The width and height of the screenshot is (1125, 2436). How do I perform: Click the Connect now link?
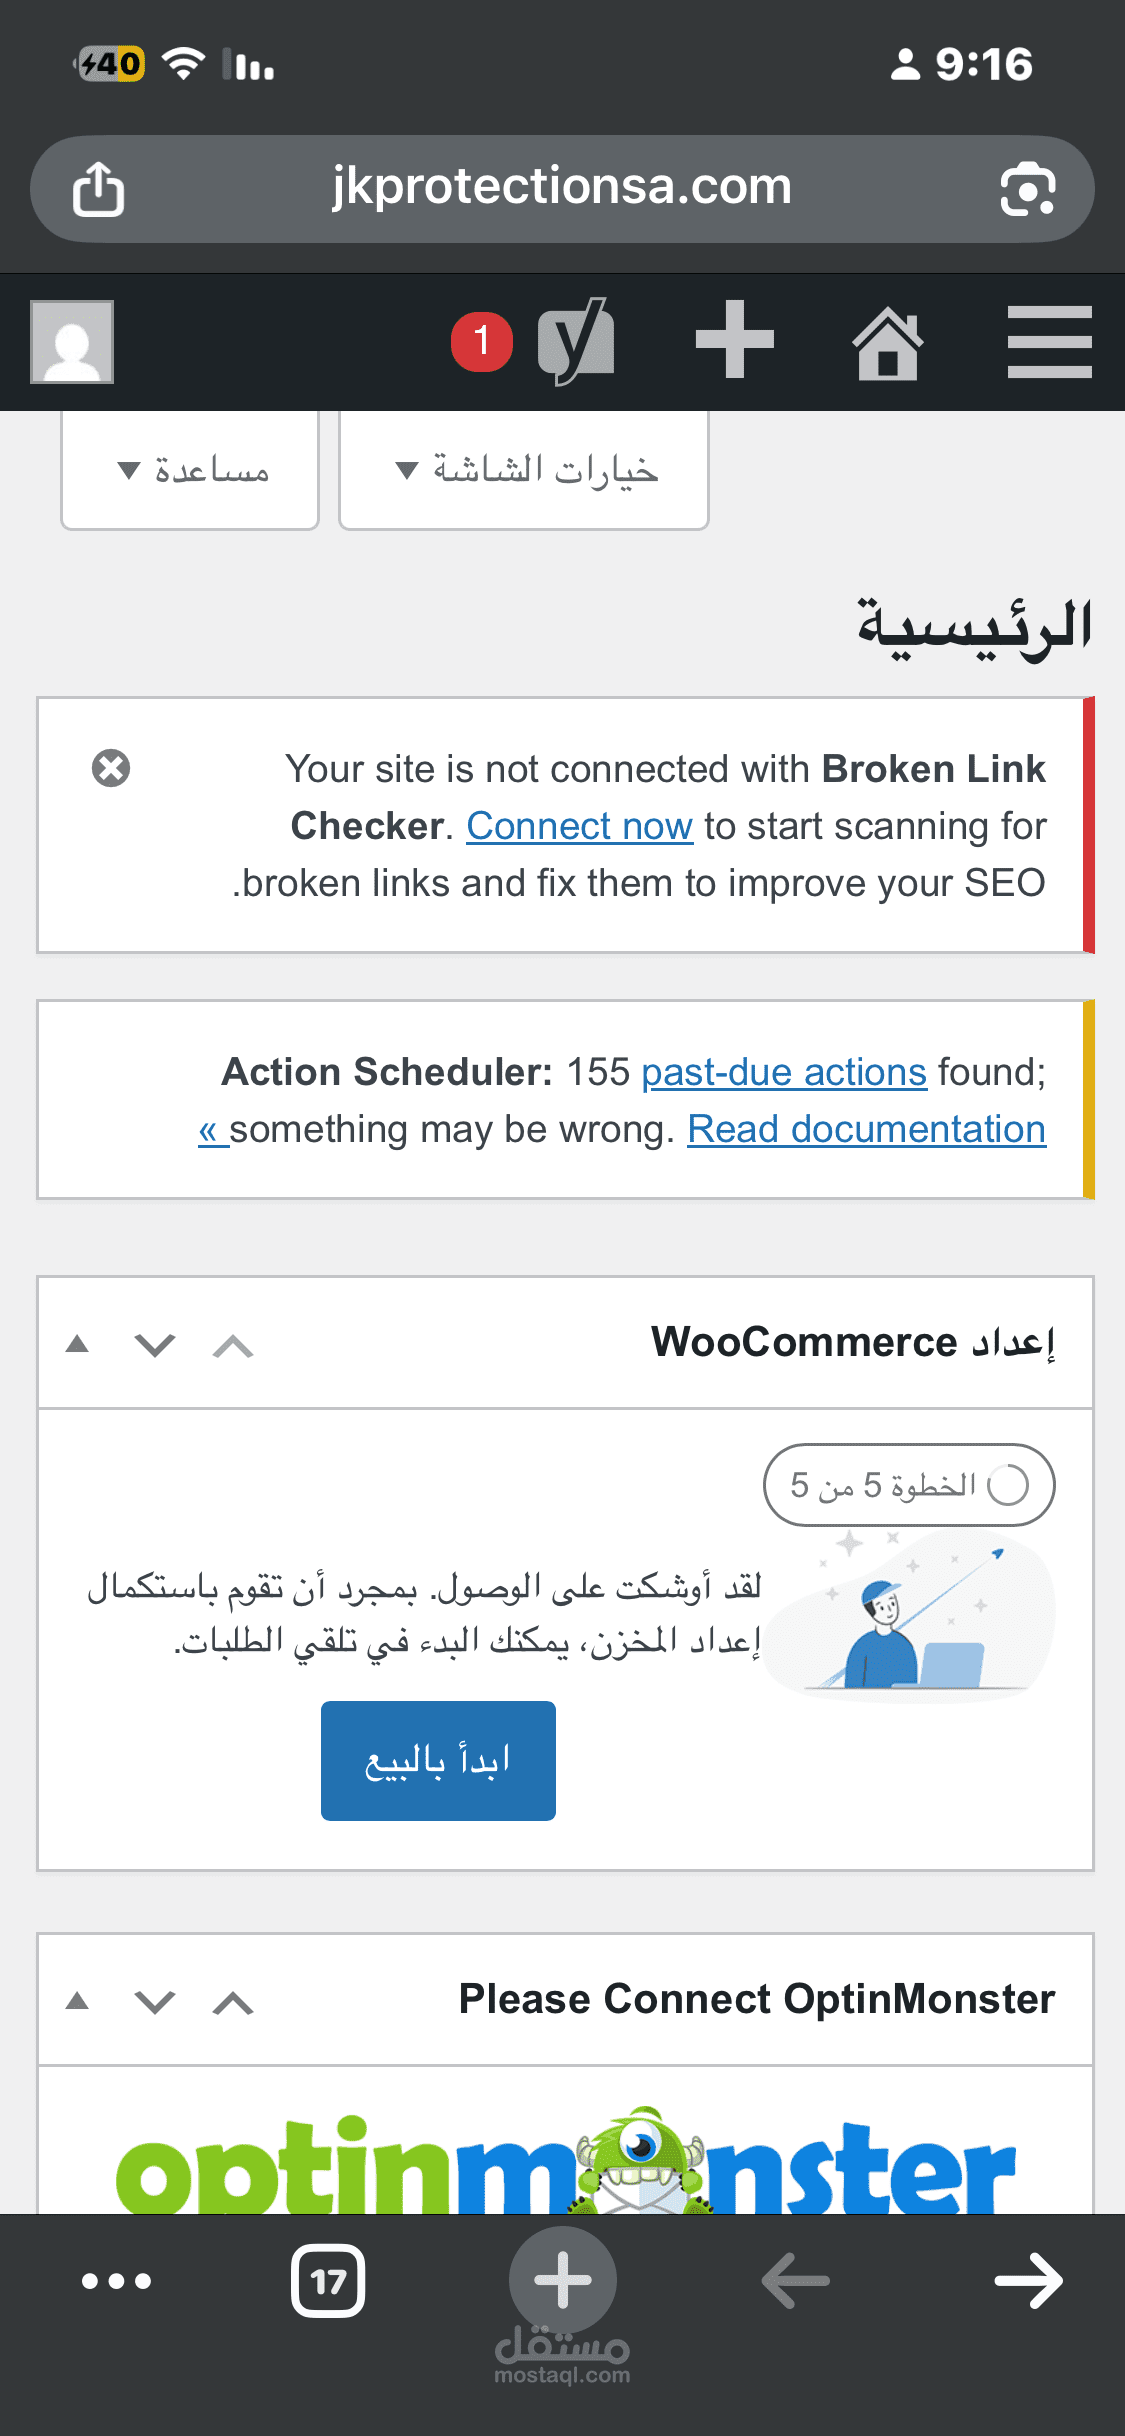point(579,826)
